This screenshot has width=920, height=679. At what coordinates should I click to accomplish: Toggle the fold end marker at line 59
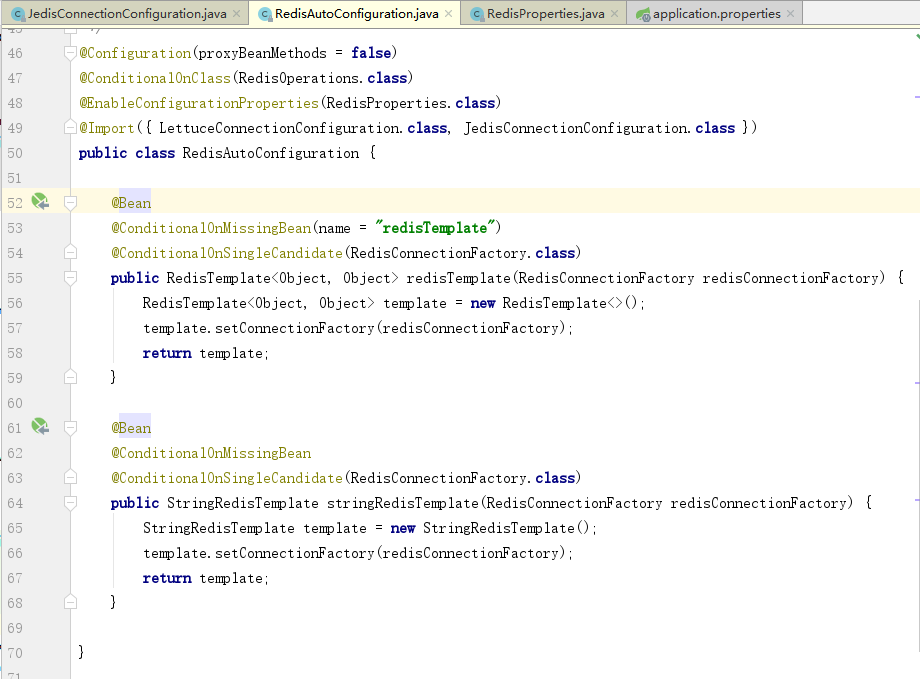(x=70, y=377)
